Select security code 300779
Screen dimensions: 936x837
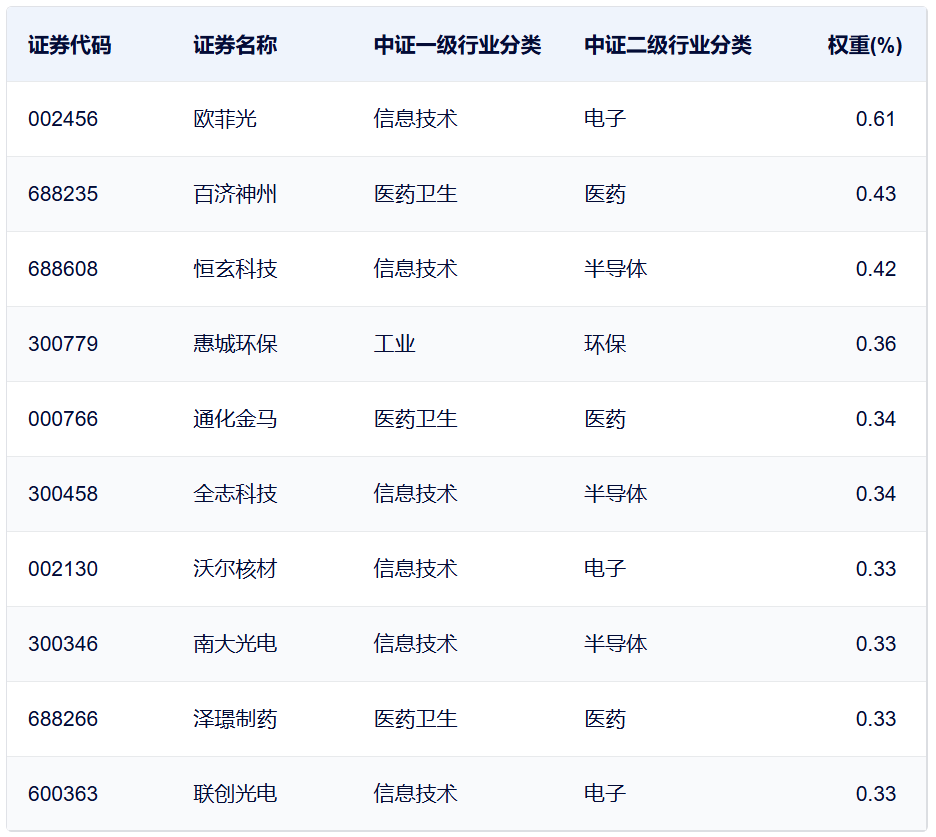click(63, 344)
